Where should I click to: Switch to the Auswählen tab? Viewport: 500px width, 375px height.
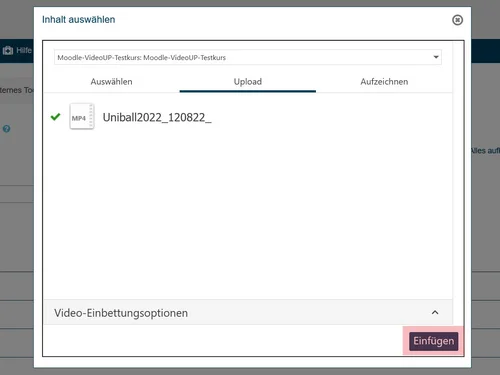[x=111, y=82]
